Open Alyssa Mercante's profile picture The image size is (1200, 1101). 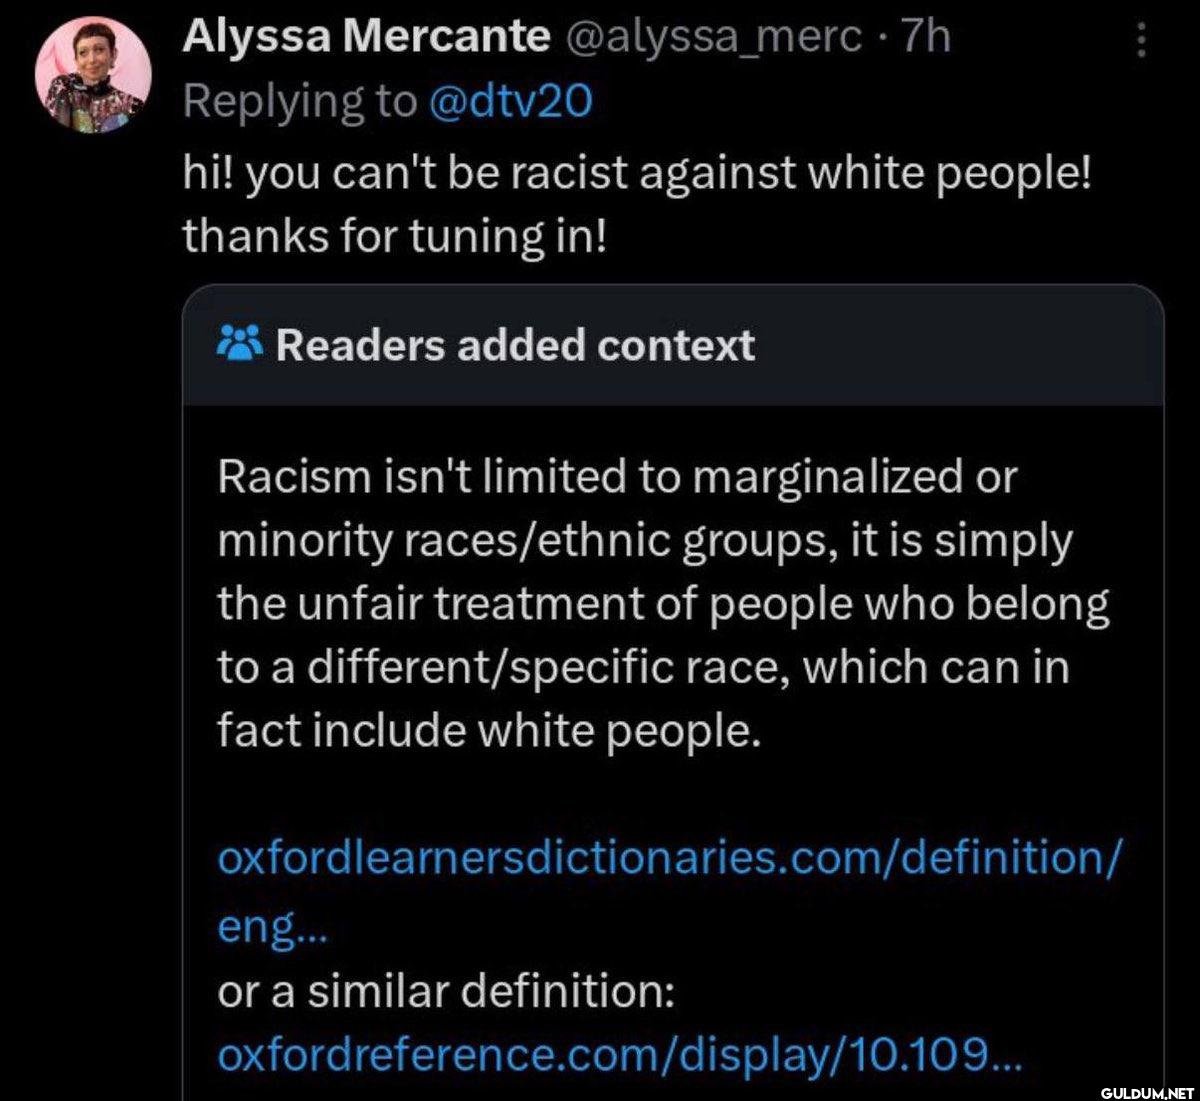(93, 74)
